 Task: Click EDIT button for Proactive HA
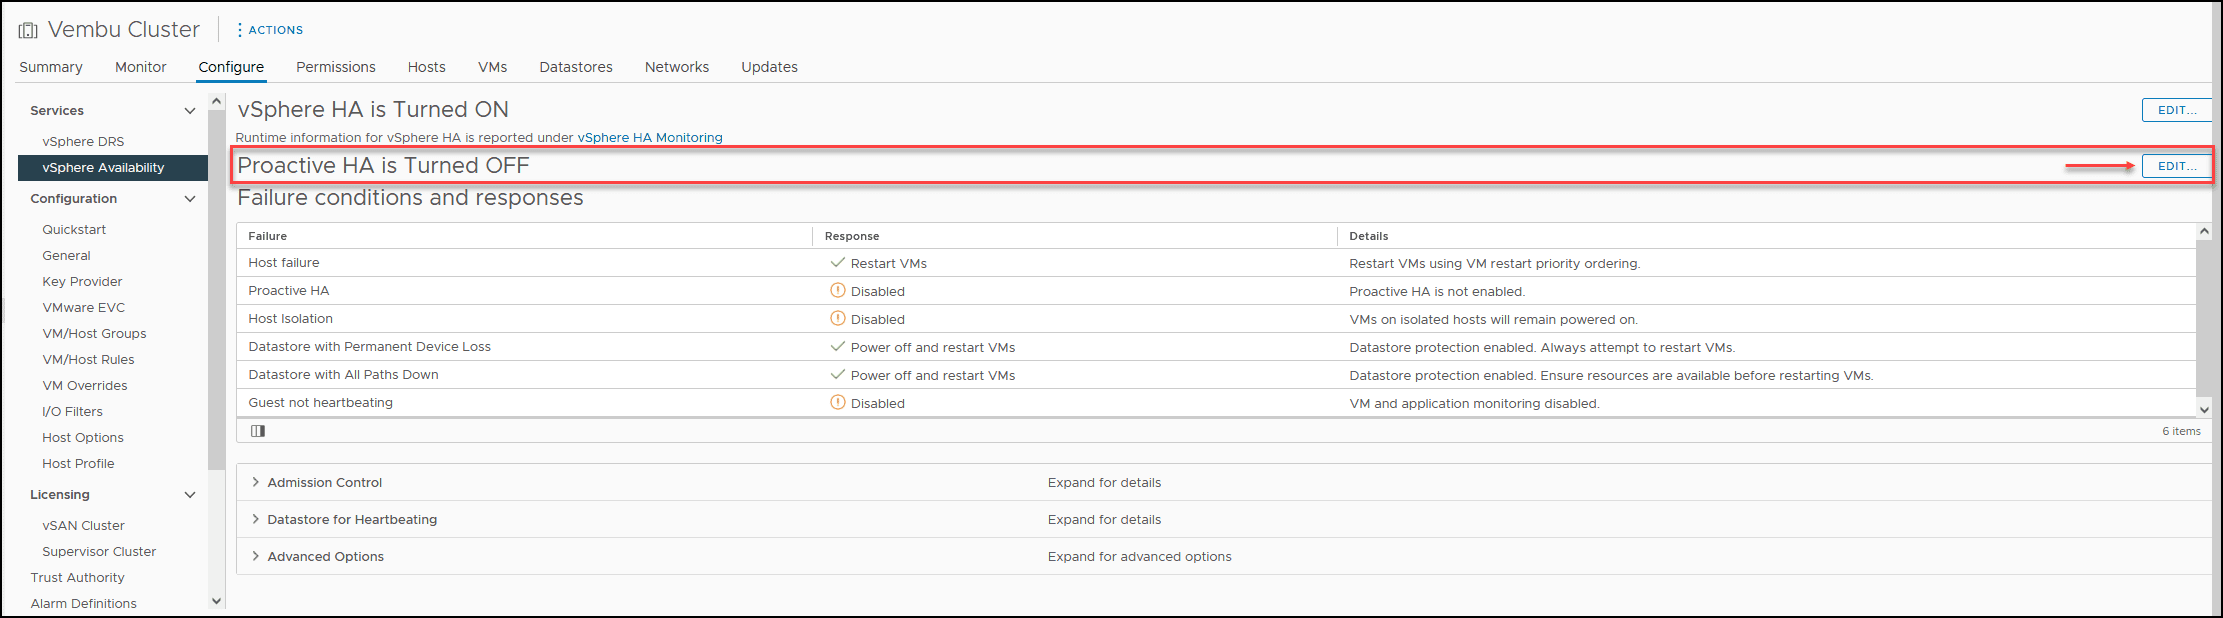pyautogui.click(x=2177, y=166)
